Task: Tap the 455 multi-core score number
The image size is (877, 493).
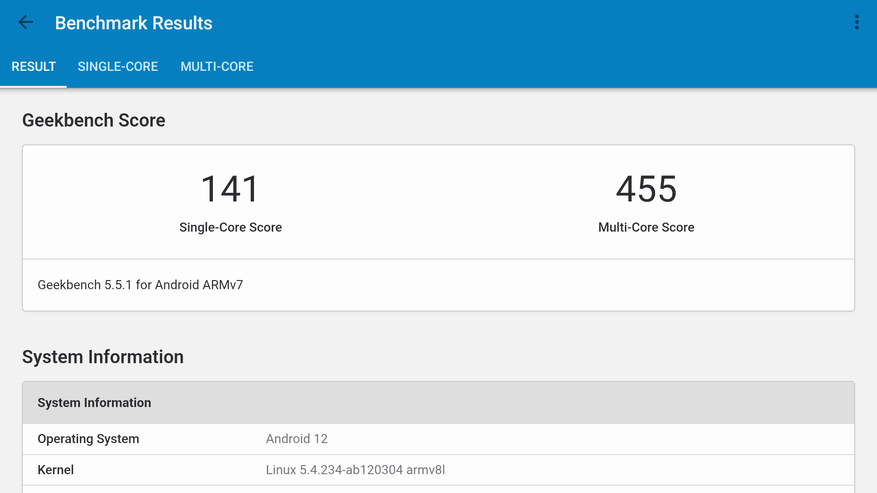Action: pyautogui.click(x=646, y=189)
